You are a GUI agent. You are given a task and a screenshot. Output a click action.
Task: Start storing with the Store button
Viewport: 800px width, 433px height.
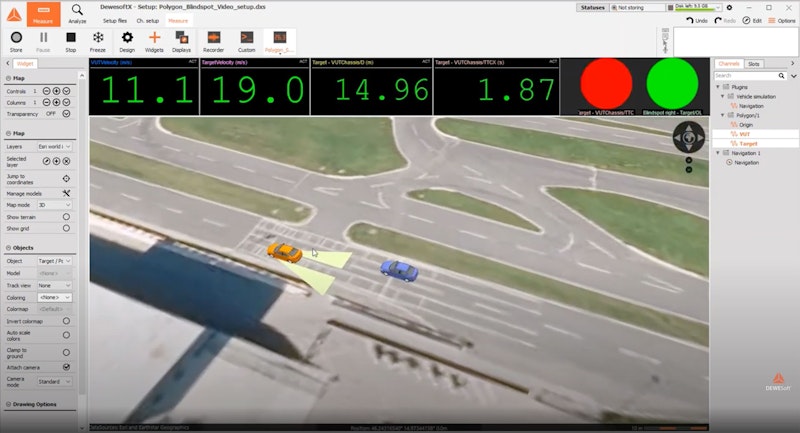click(16, 42)
